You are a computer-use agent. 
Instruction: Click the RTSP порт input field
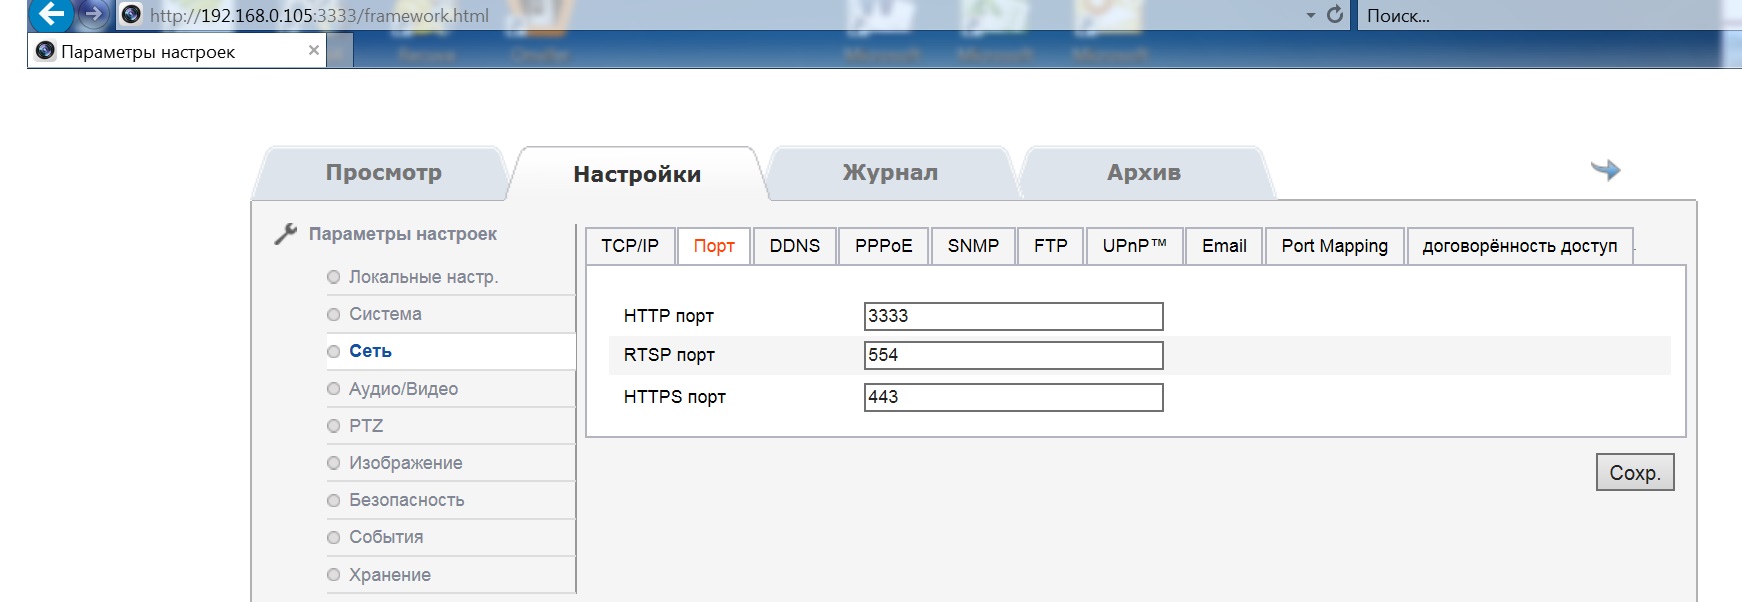[x=1012, y=355]
